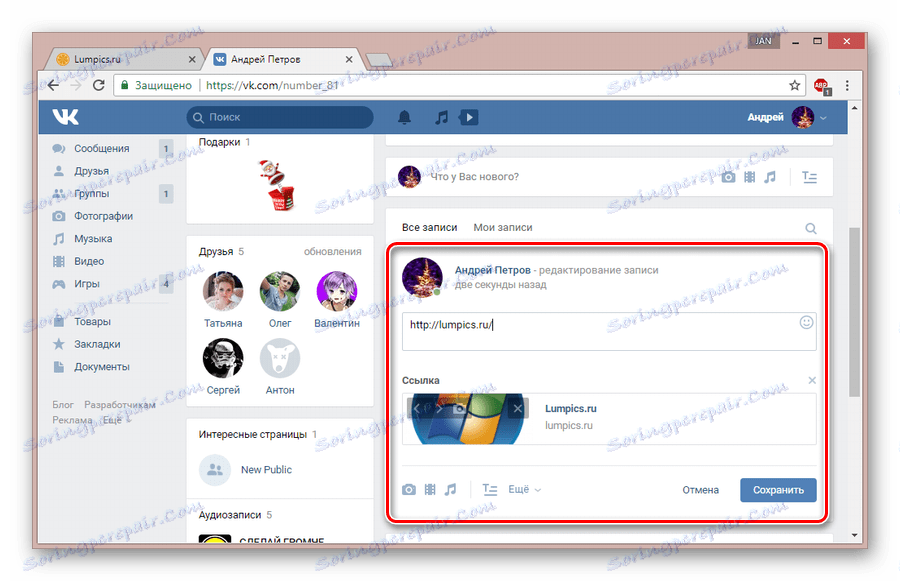Screen dimensions: 900x581
Task: Open Игры in sidebar
Action: click(87, 284)
